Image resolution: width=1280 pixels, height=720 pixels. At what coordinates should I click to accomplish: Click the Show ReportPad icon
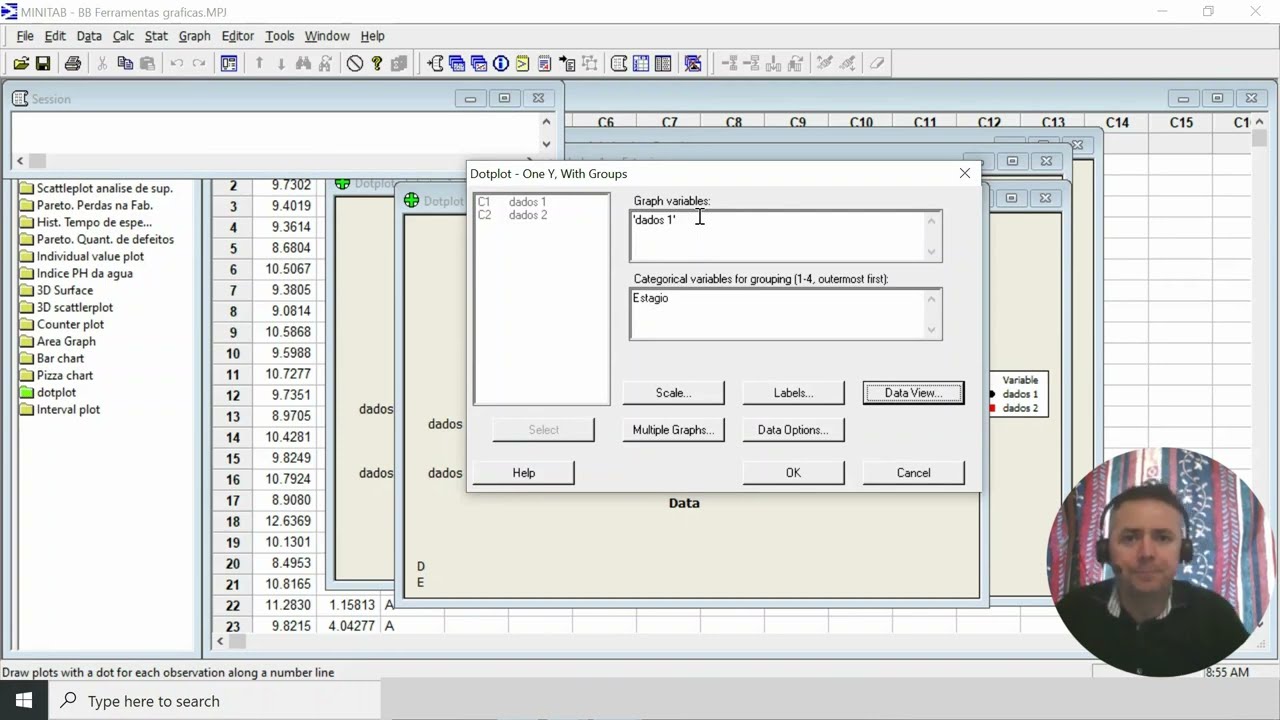[545, 63]
